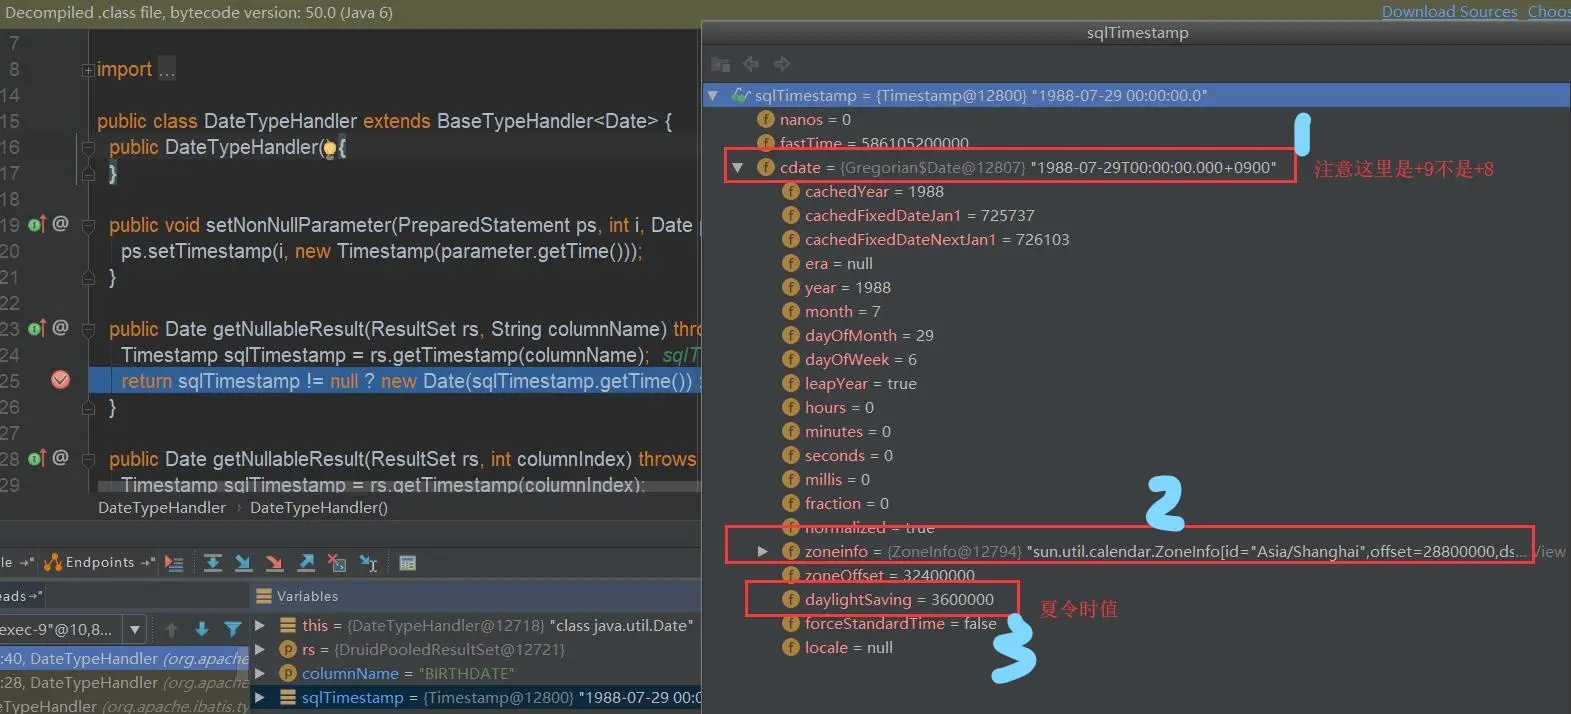Click the Step Over debug icon

coord(213,563)
